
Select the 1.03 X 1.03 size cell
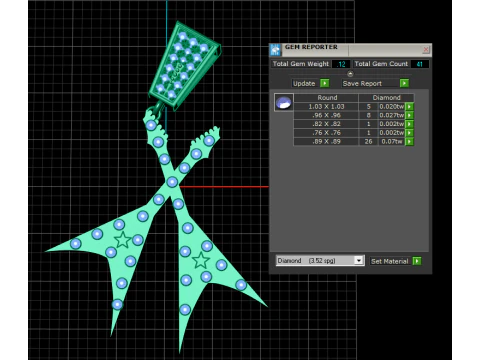(326, 107)
